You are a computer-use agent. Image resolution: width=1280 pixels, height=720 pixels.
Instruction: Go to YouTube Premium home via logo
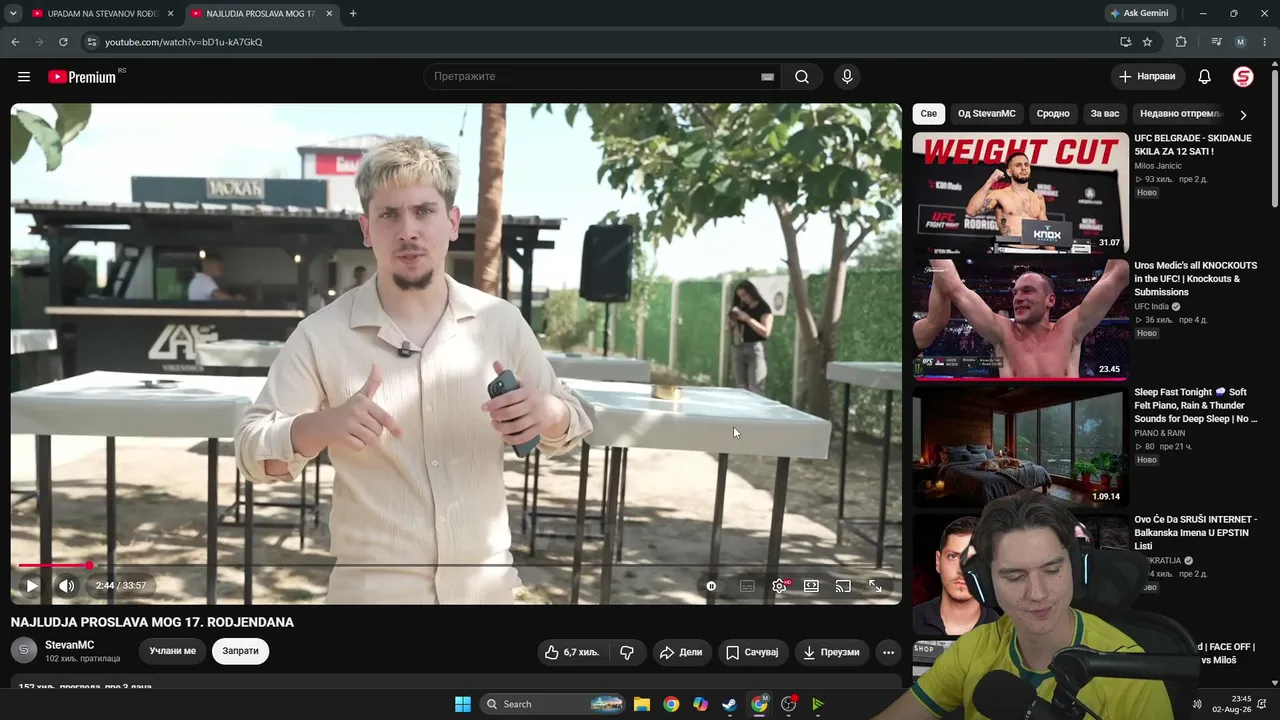tap(82, 77)
